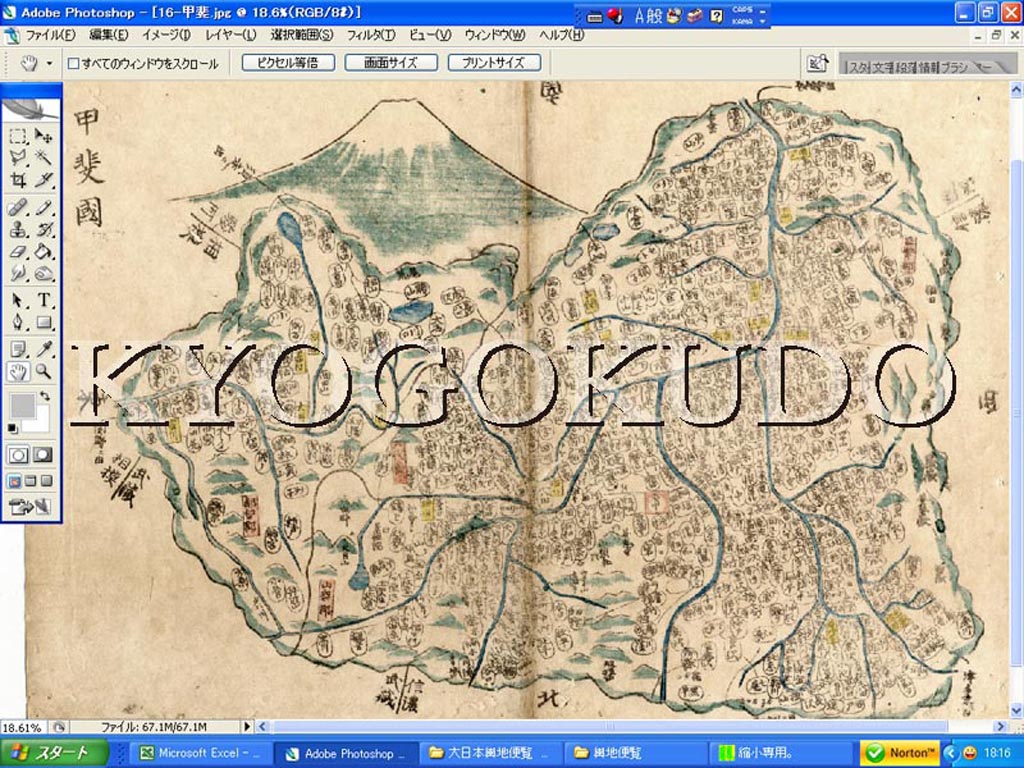Toggle the IME CAPS lock
Screen dimensions: 1024x768
(x=742, y=10)
